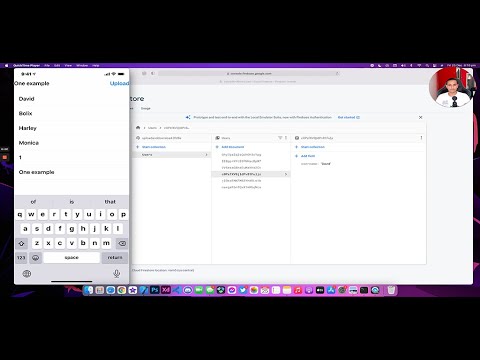Open the Help menu
480x360 pixels.
pyautogui.click(x=96, y=65)
